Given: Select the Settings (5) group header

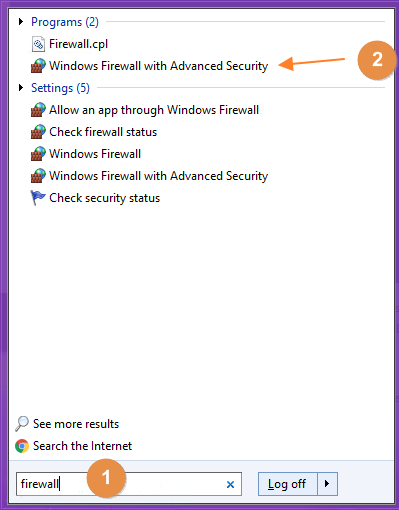Looking at the screenshot, I should [x=60, y=88].
